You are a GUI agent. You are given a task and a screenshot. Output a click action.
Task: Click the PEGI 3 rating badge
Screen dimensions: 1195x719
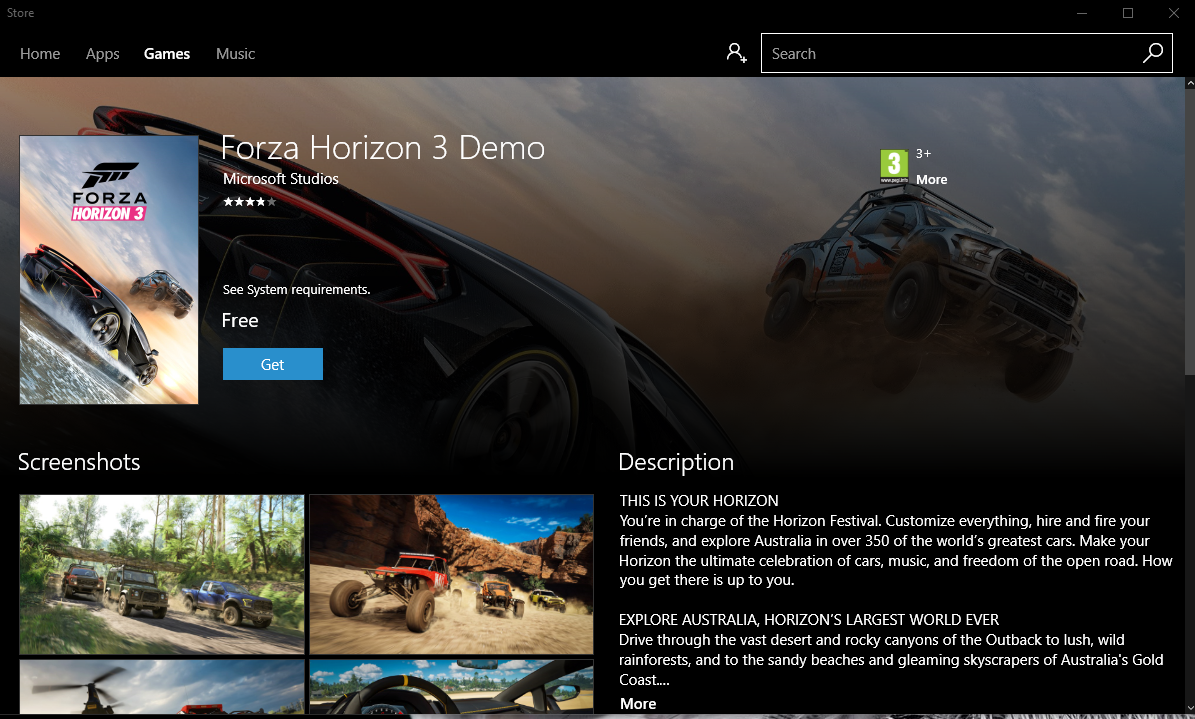(x=894, y=165)
